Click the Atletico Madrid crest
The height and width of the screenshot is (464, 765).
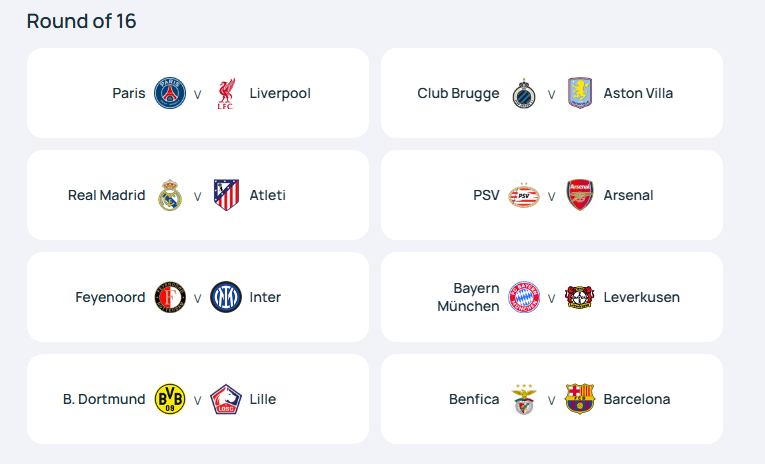coord(226,195)
